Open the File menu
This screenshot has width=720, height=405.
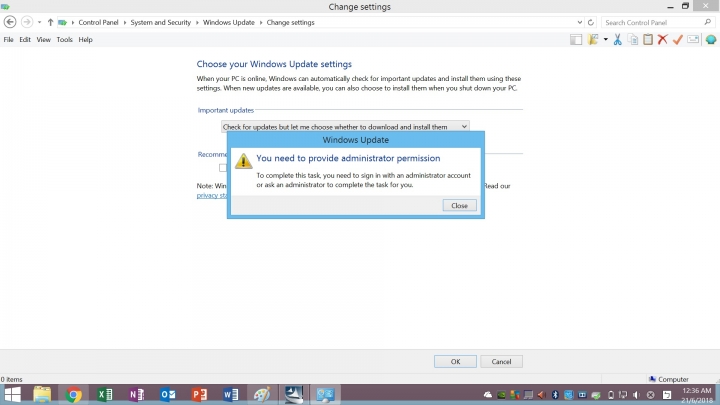8,39
